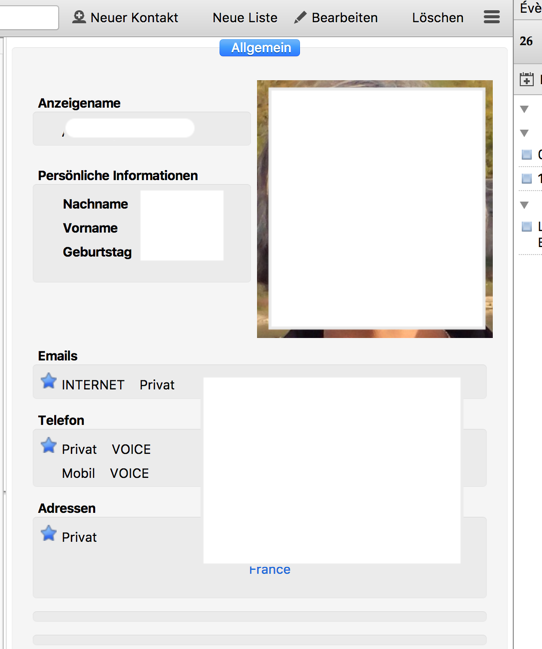Image resolution: width=542 pixels, height=649 pixels.
Task: Click the search field in toolbar
Action: [x=29, y=17]
